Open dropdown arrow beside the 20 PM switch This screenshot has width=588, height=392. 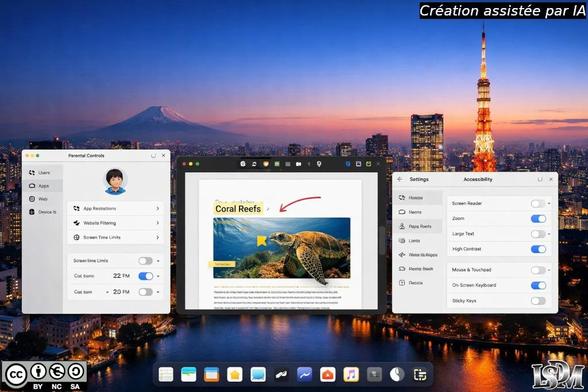tap(158, 292)
